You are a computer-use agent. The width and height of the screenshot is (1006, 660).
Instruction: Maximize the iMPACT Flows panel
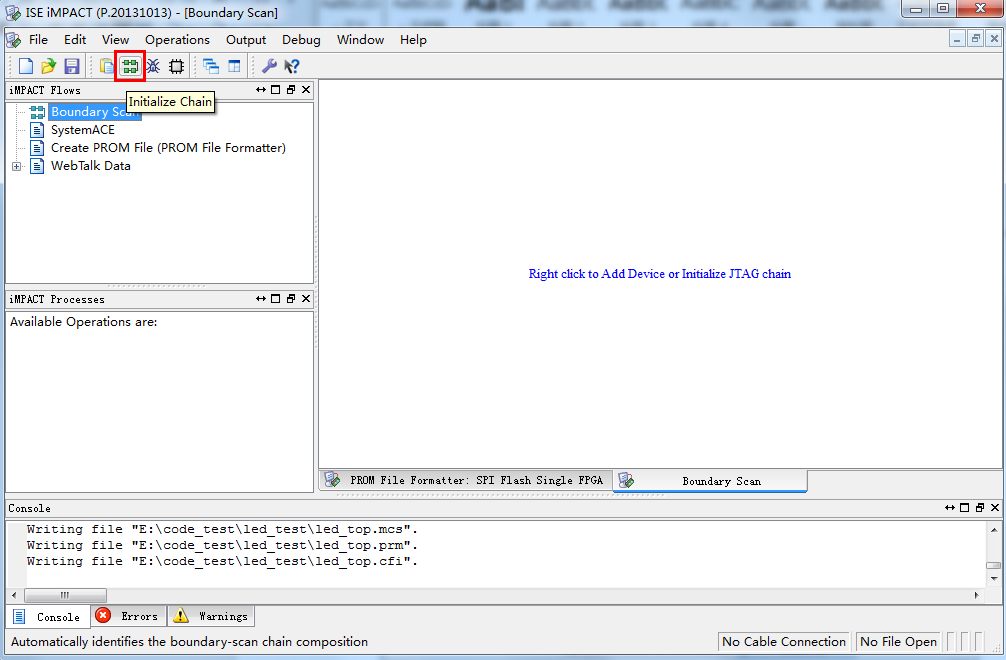point(275,90)
